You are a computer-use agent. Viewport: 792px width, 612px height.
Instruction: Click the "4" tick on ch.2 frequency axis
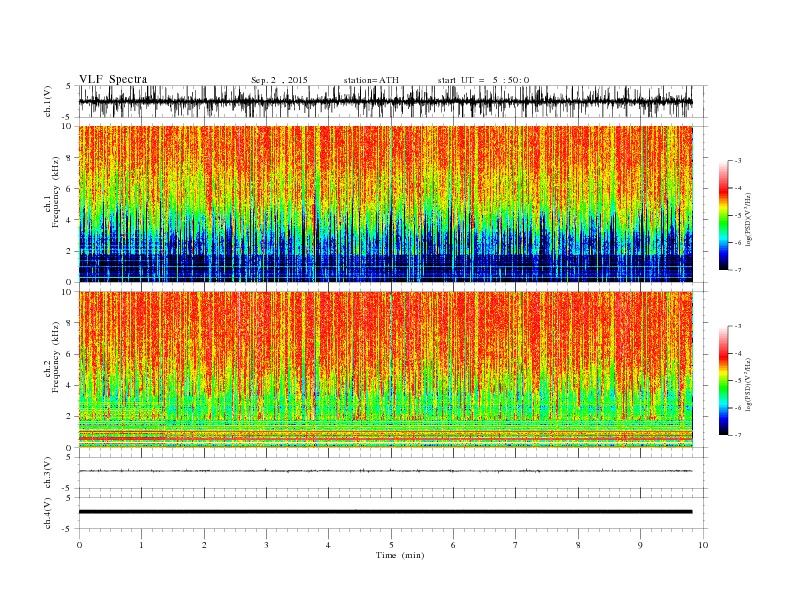coord(70,385)
